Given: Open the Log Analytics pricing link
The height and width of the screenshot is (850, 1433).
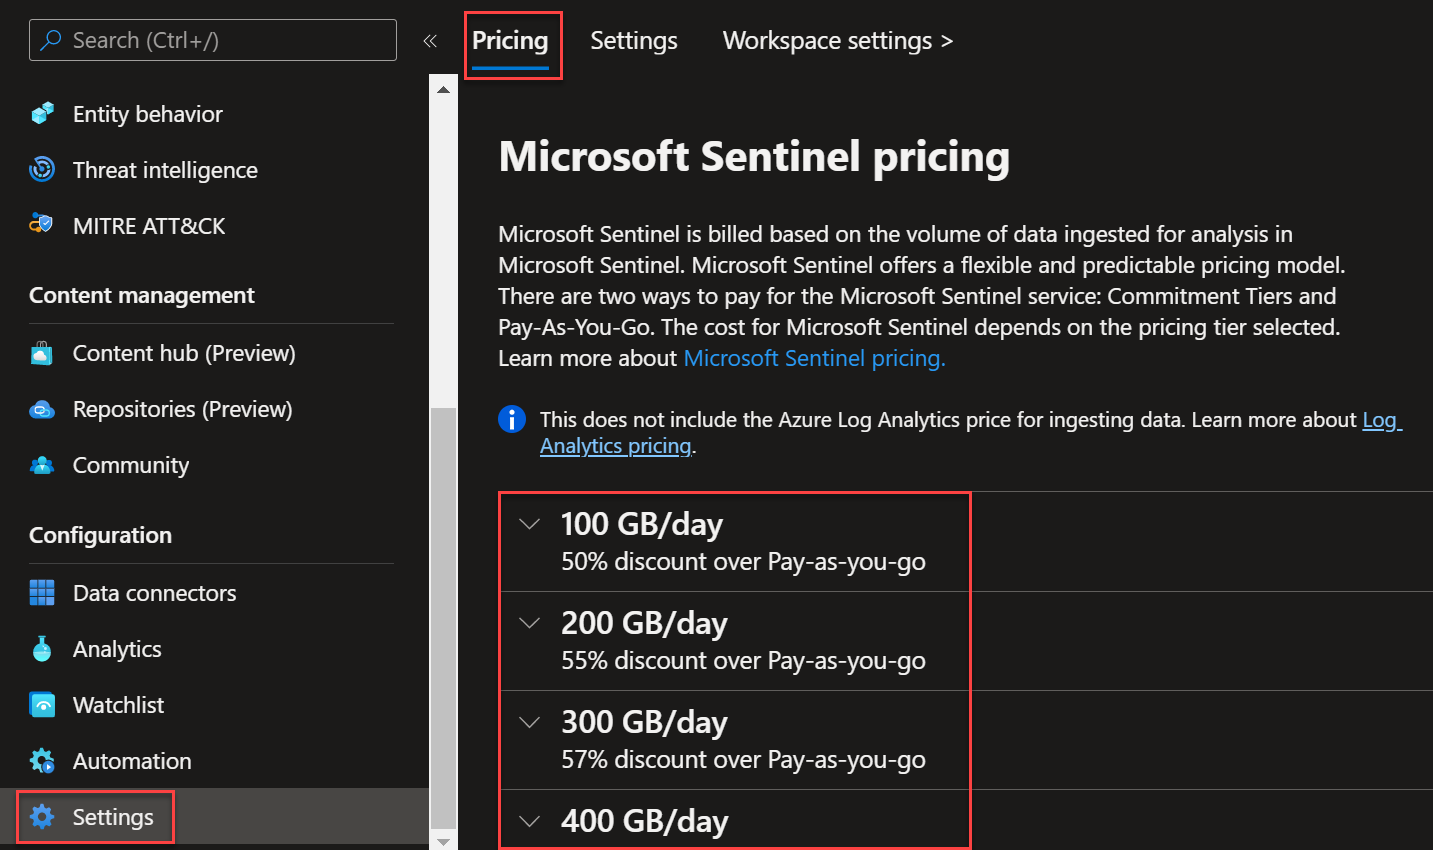Looking at the screenshot, I should [615, 445].
